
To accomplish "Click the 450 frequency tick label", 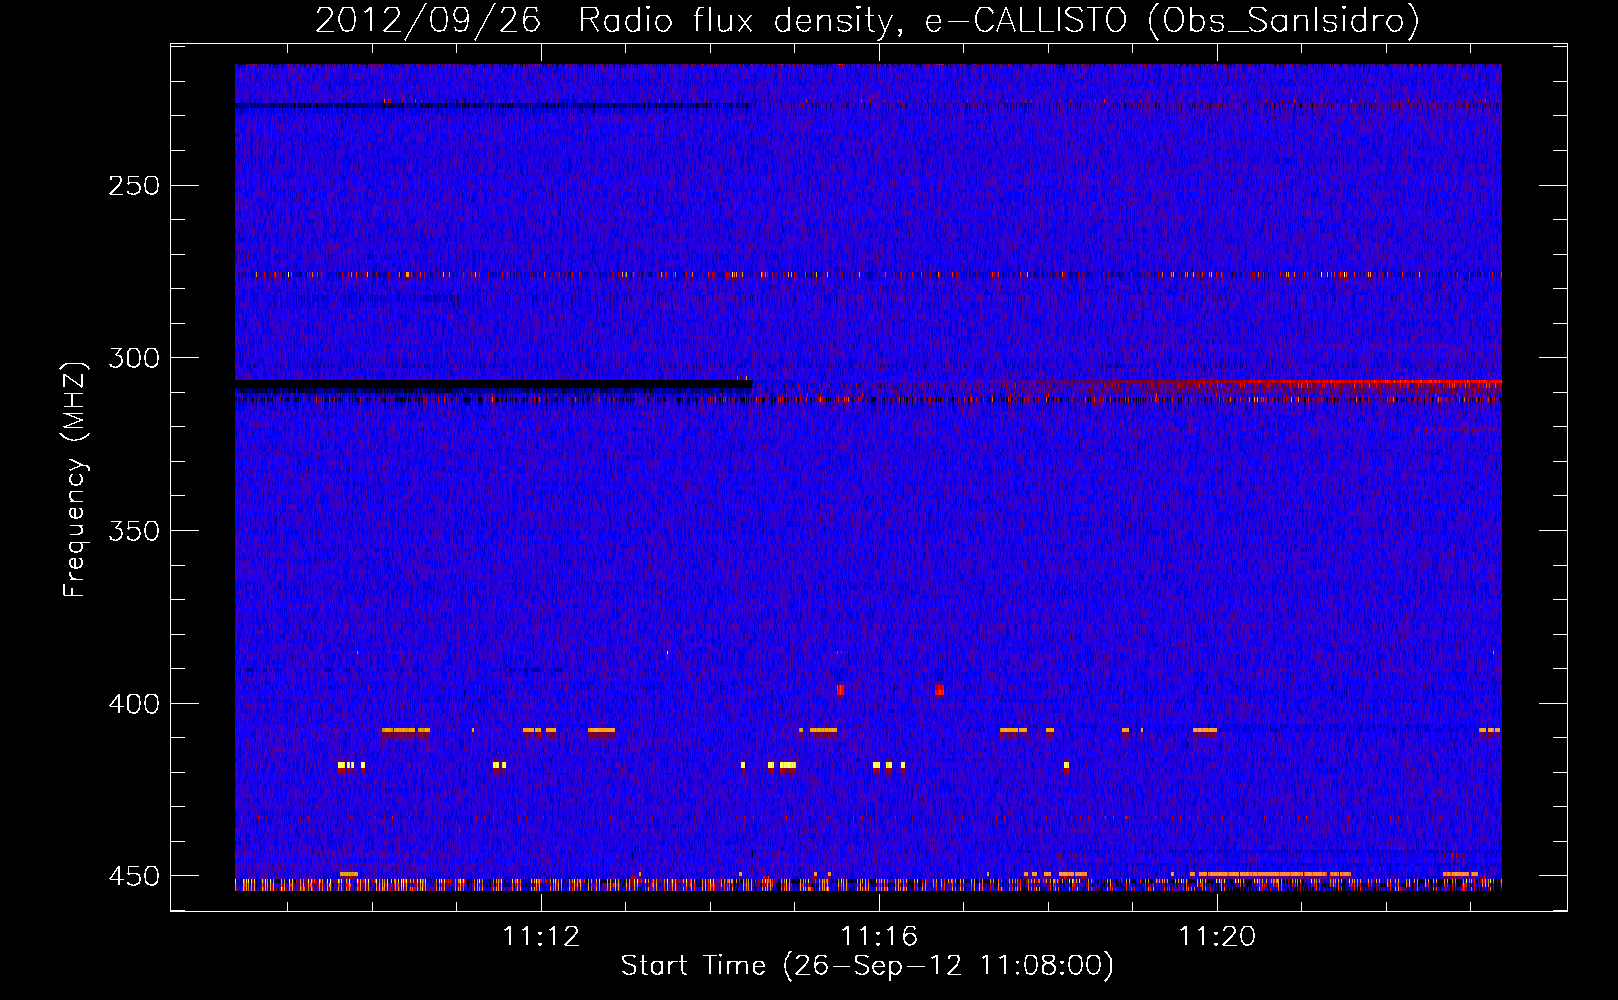I will [x=133, y=876].
